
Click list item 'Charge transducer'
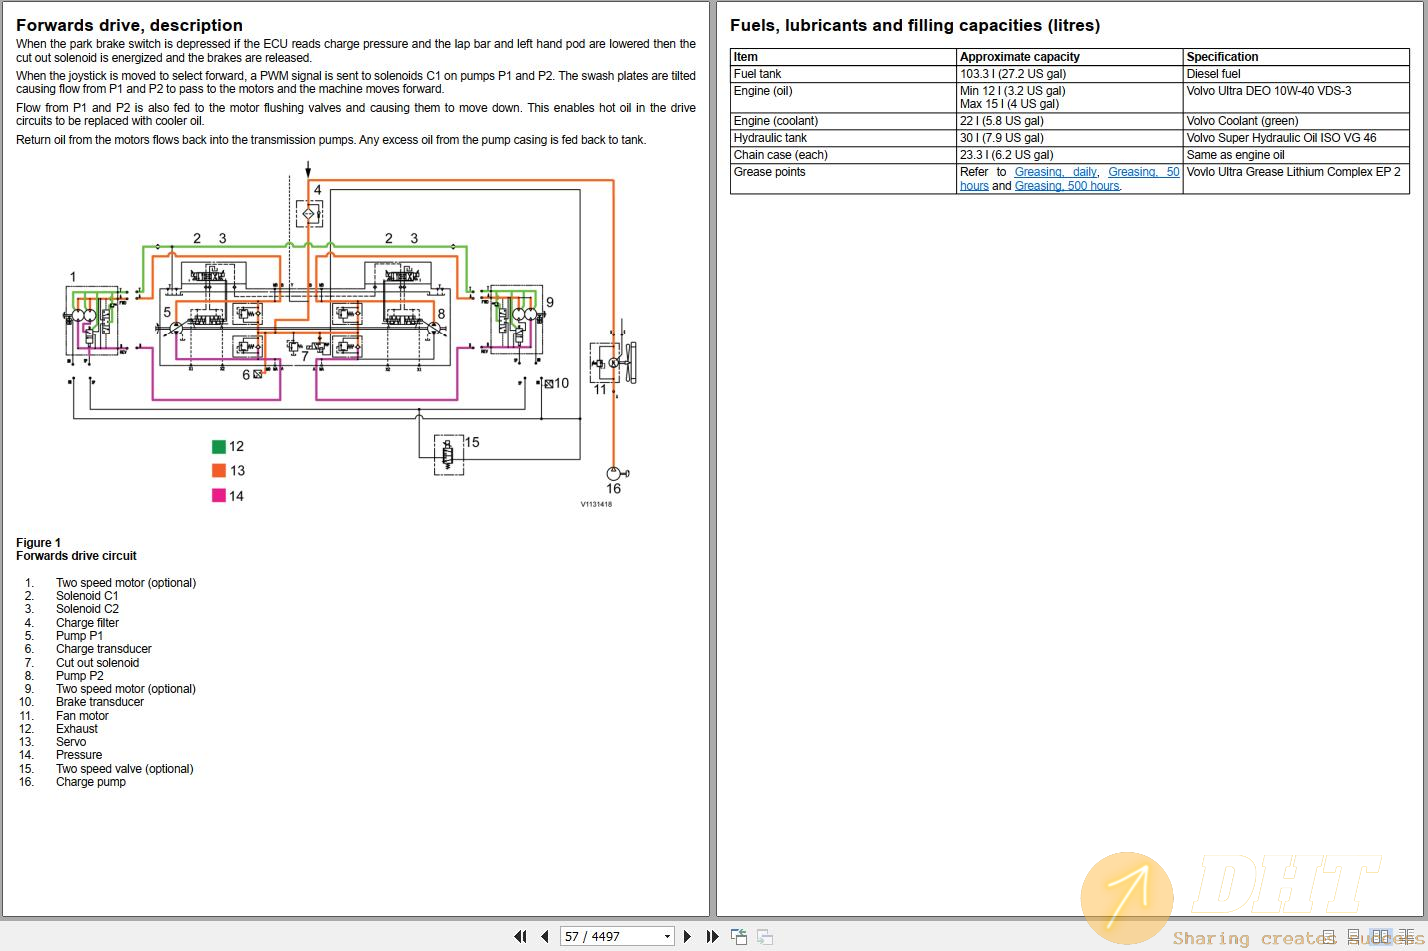coord(104,649)
